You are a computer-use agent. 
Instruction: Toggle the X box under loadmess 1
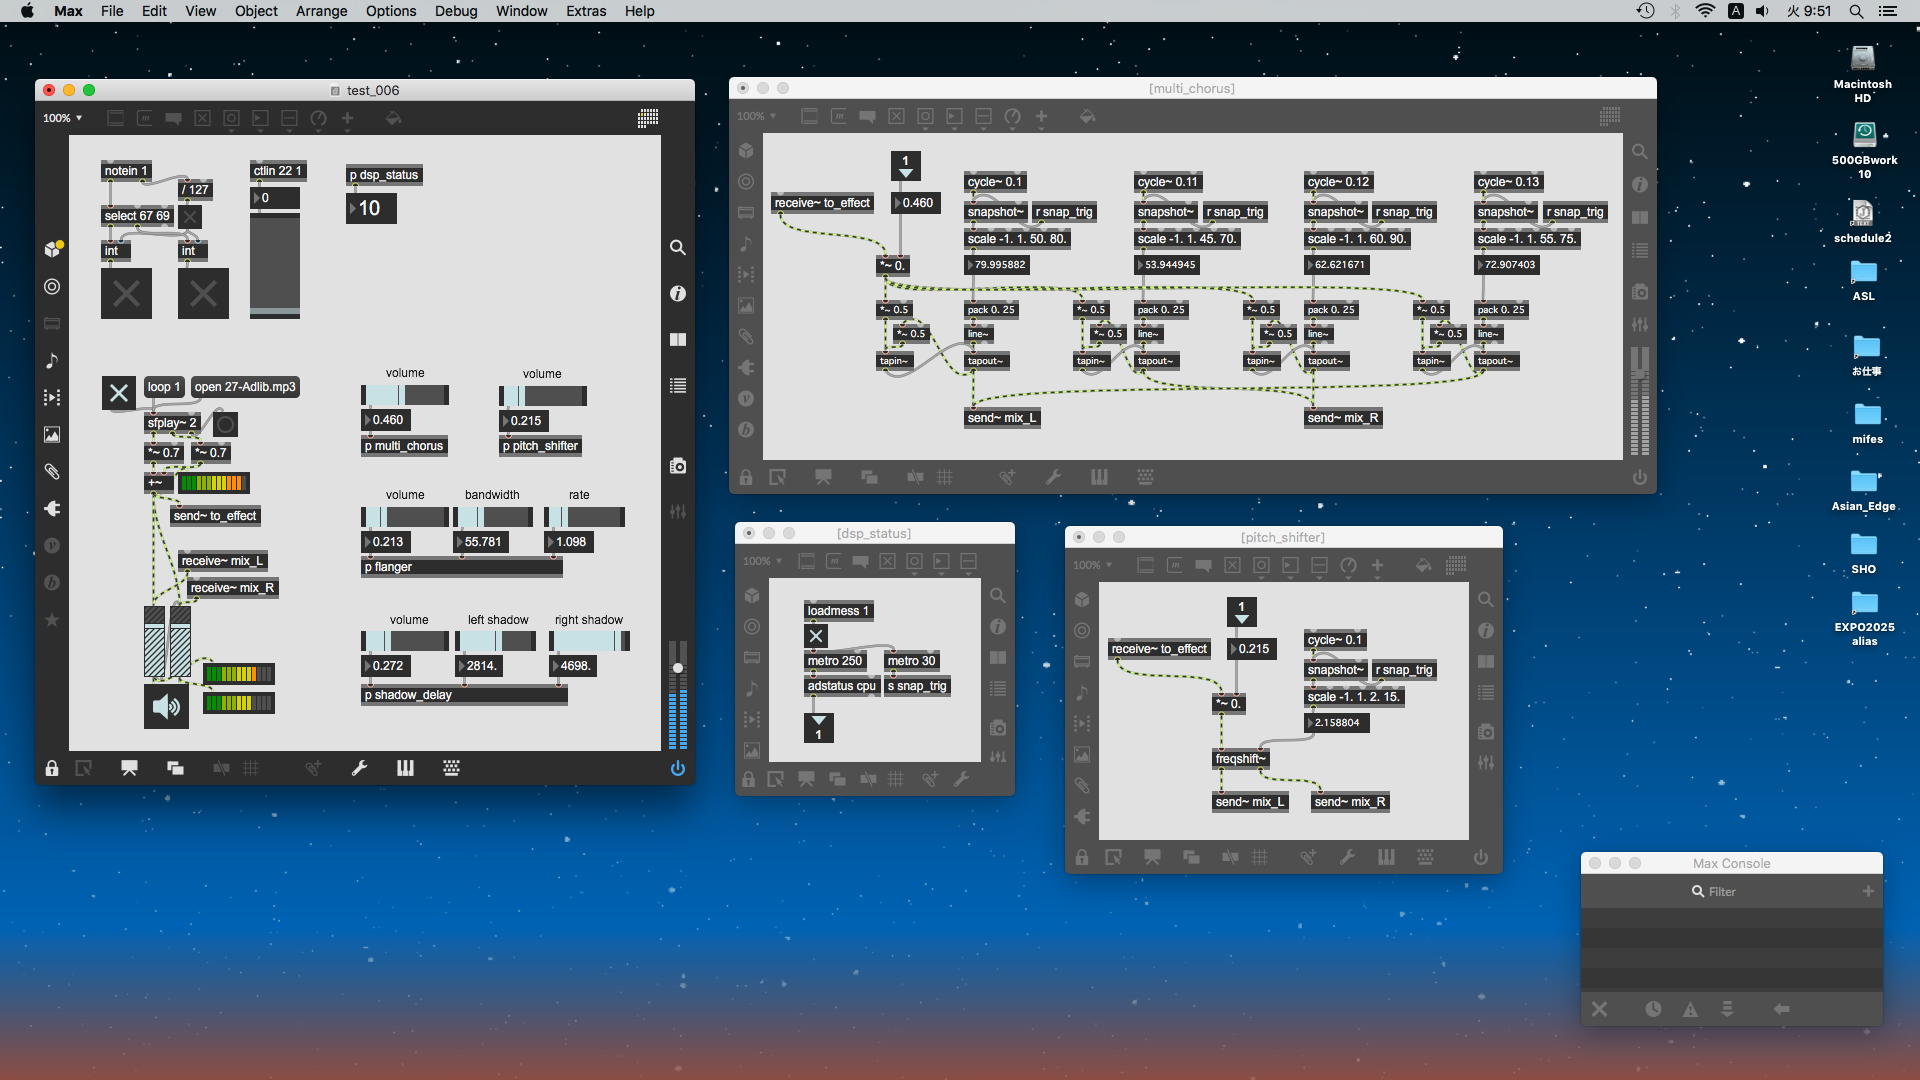tap(816, 636)
